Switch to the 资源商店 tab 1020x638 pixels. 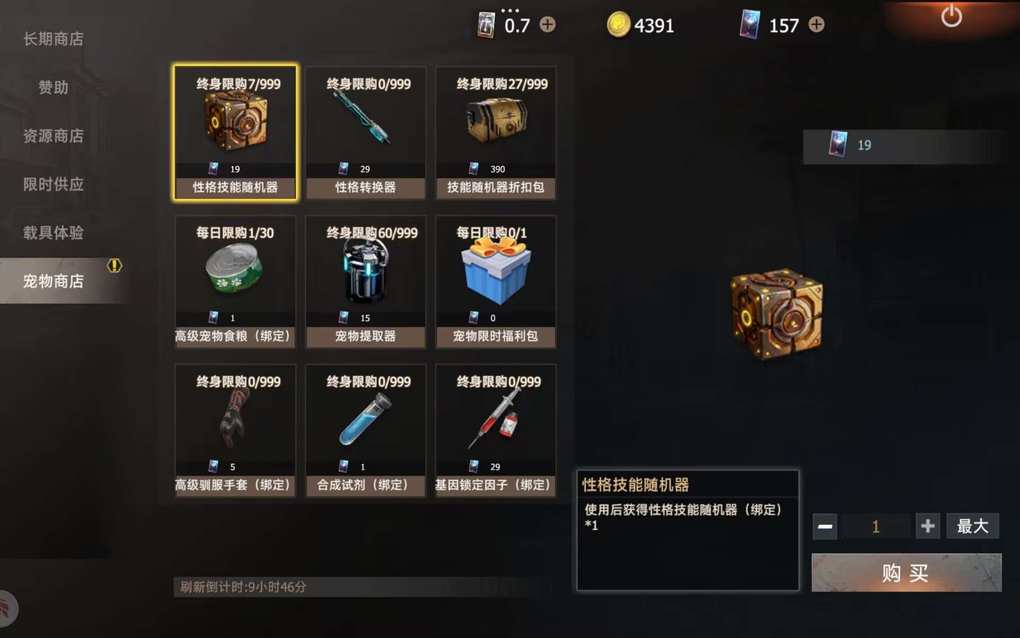tap(53, 136)
